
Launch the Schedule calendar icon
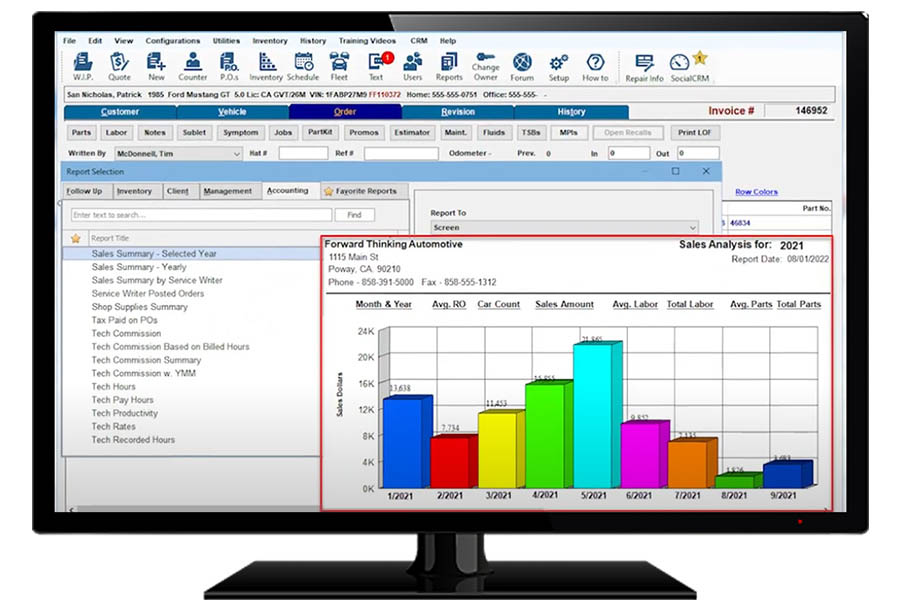303,66
